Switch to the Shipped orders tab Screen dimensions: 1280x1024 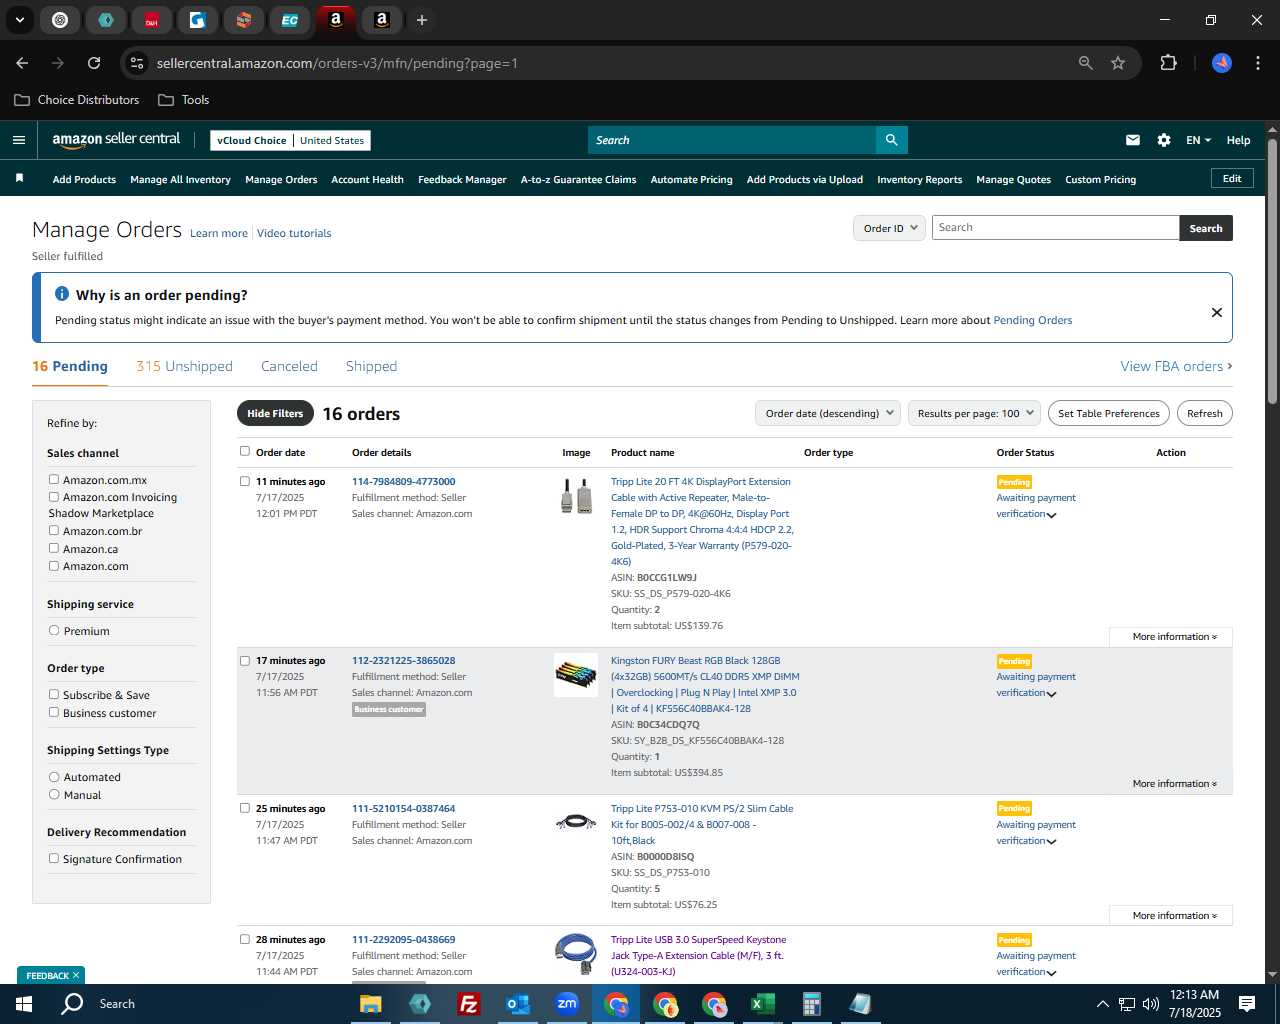click(371, 366)
